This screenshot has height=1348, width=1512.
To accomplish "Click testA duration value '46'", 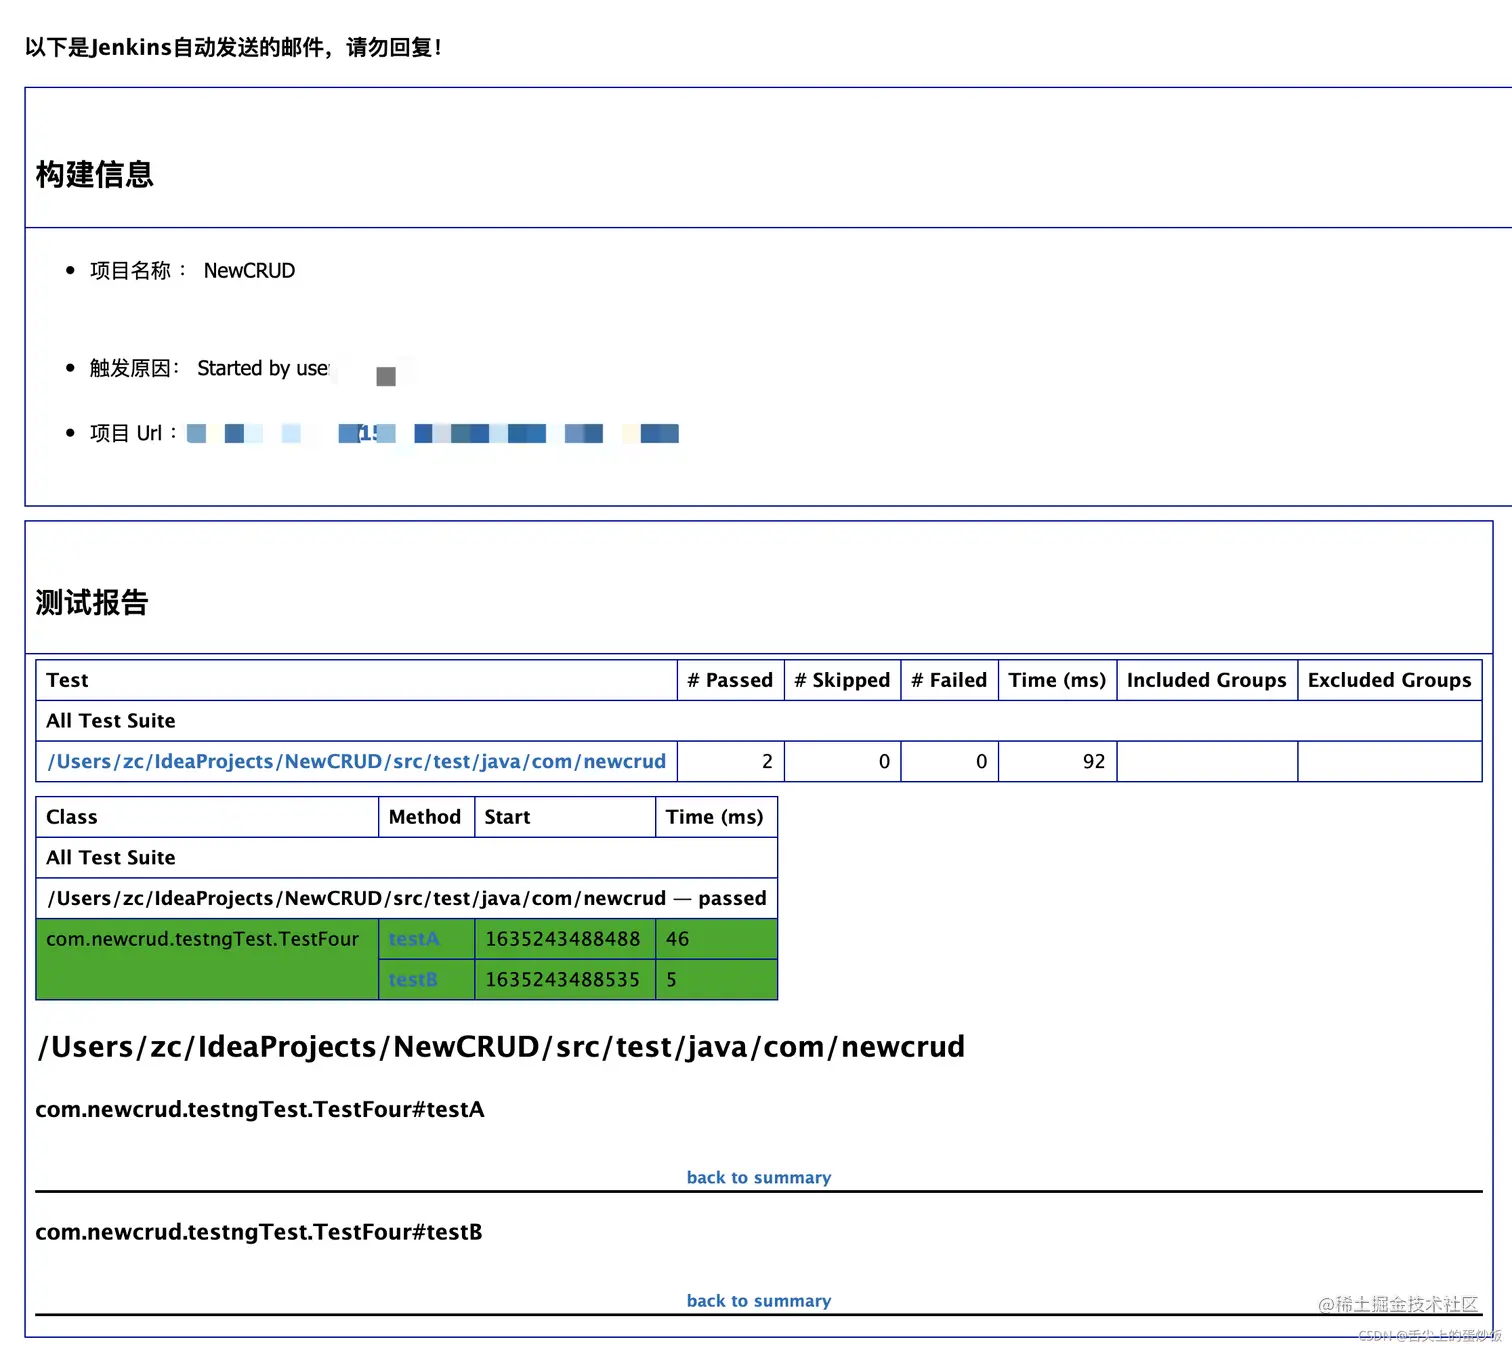I will tap(677, 939).
